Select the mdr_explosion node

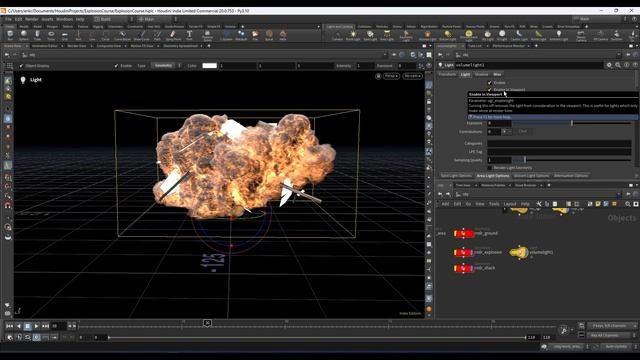pos(464,252)
